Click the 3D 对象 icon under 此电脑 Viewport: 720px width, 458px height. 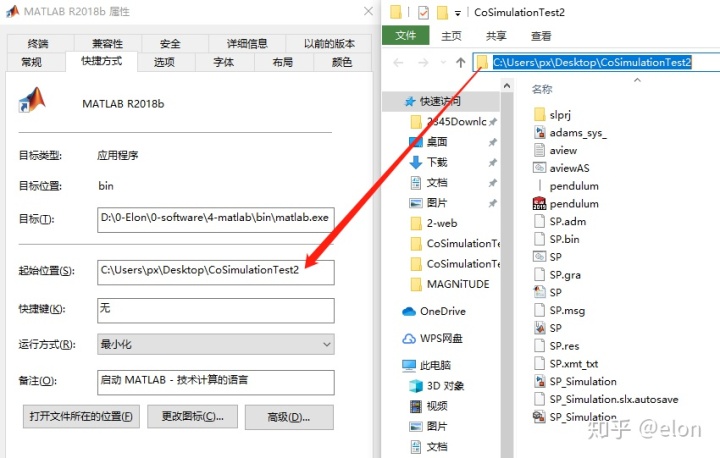pos(416,386)
